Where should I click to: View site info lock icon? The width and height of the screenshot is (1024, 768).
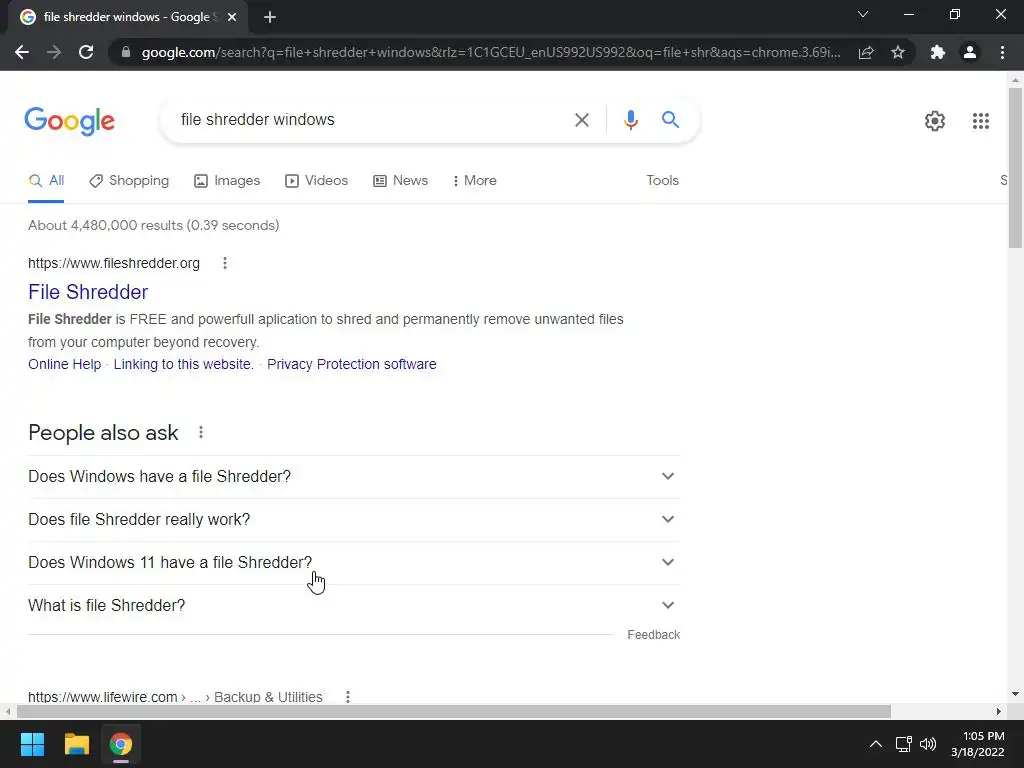126,52
